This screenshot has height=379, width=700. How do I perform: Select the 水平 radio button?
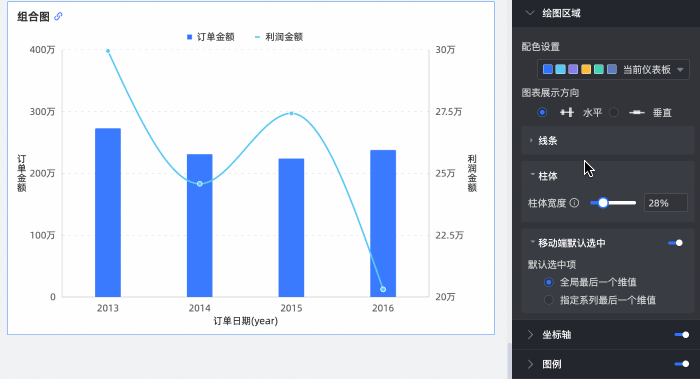[542, 112]
